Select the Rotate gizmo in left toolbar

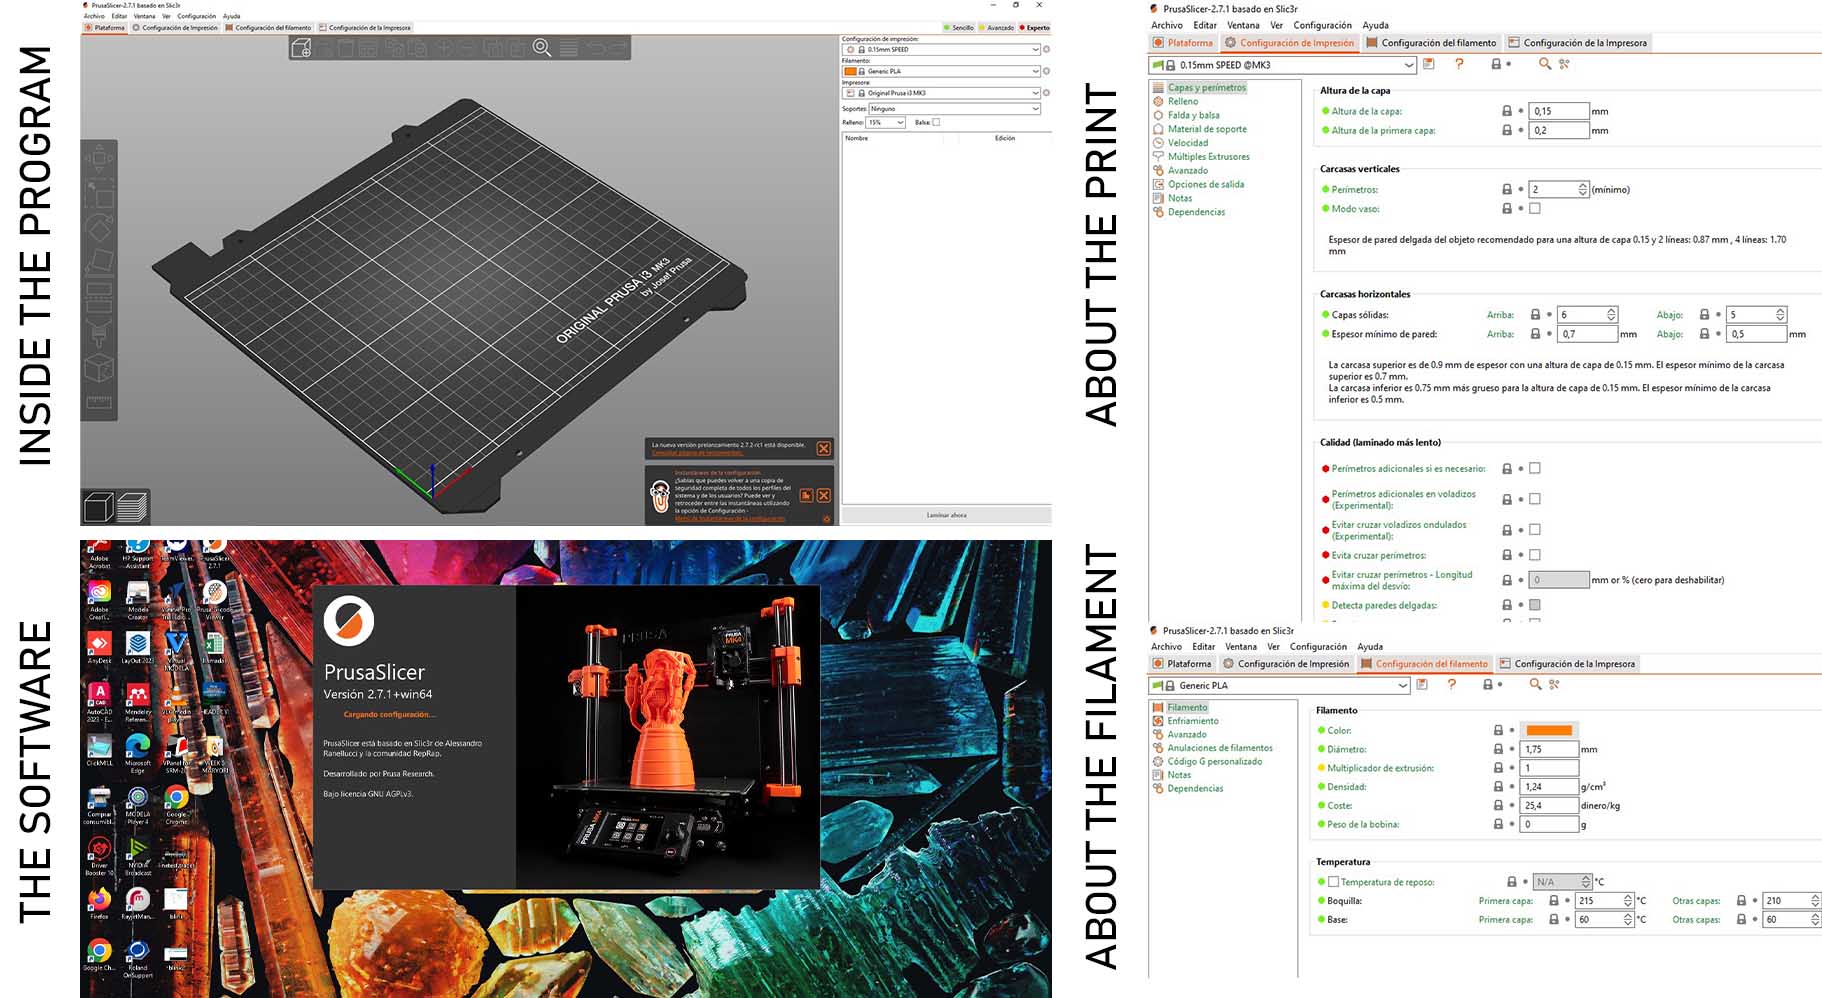click(x=99, y=228)
